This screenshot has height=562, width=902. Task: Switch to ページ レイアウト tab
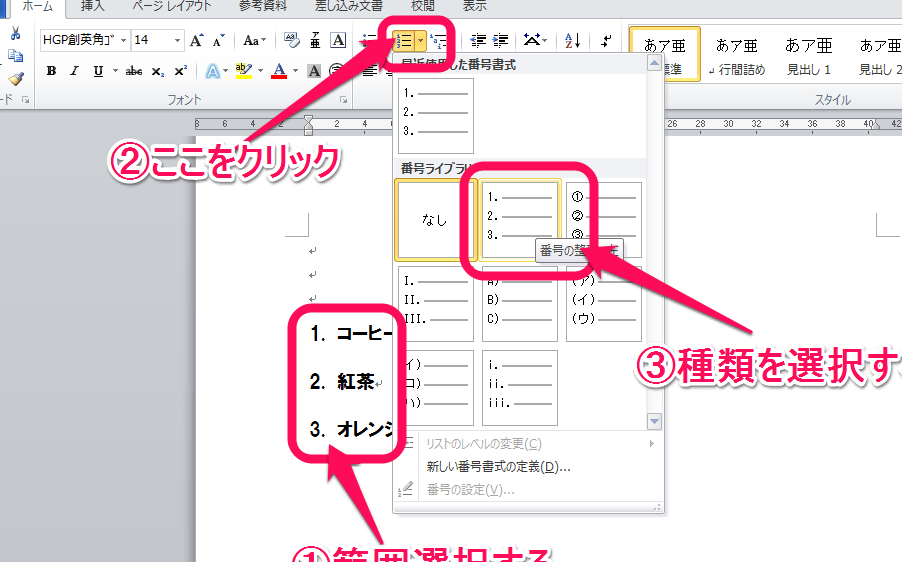172,6
